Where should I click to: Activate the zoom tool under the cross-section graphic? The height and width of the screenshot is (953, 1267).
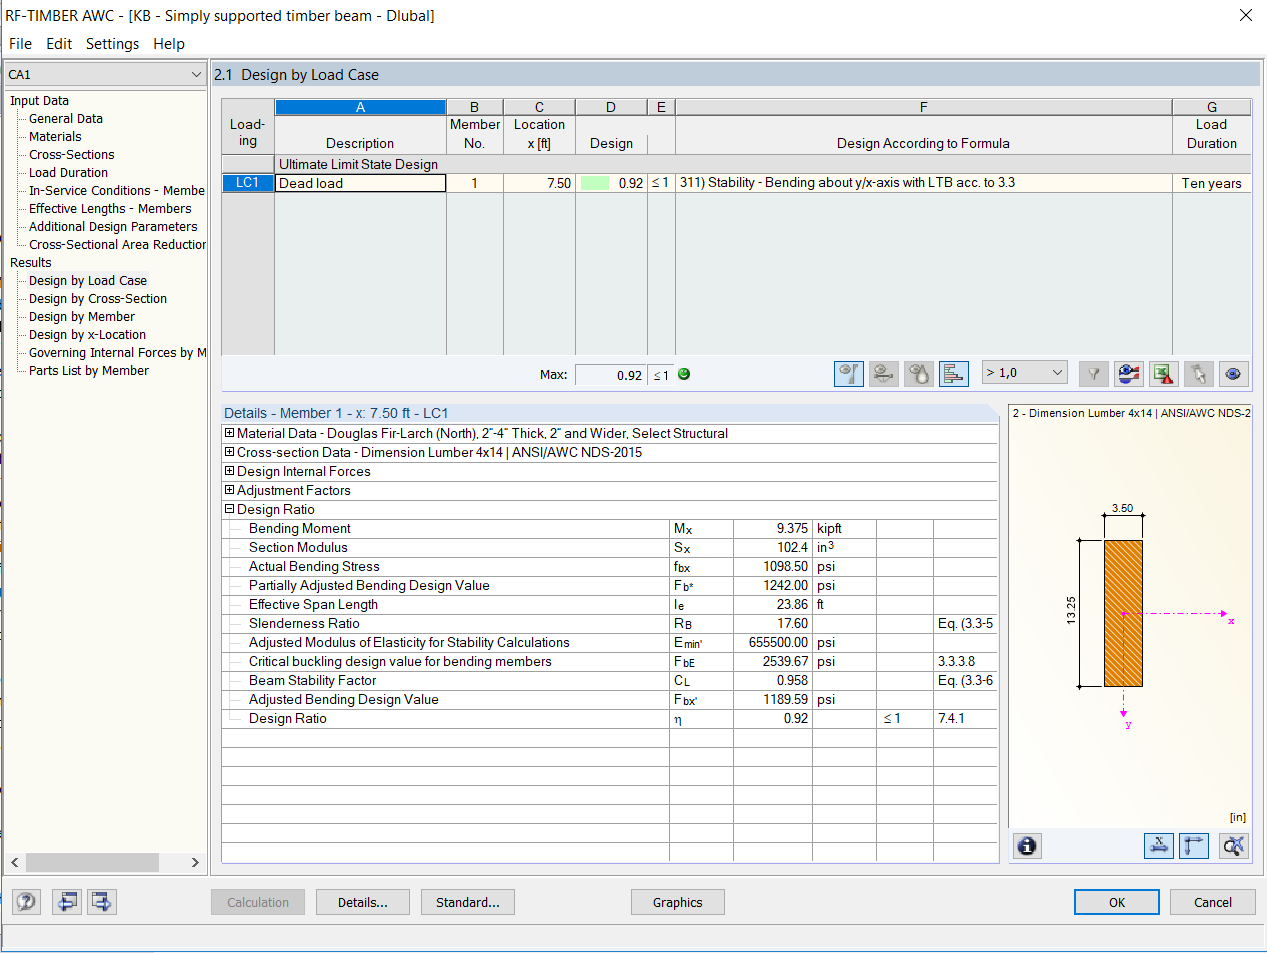(x=1233, y=846)
